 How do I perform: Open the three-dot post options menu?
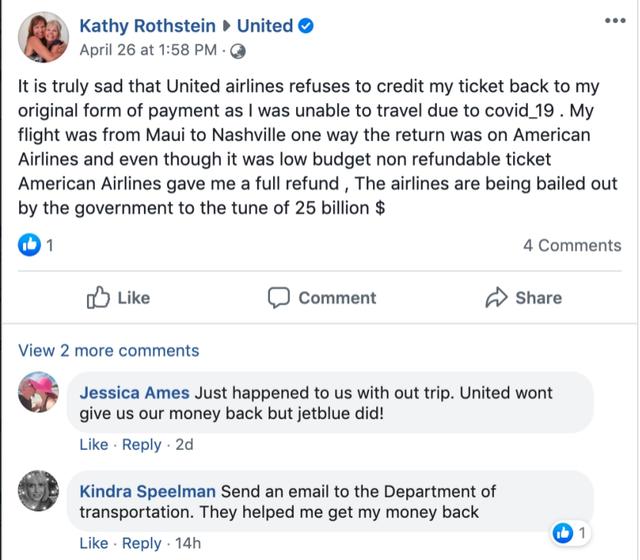click(615, 21)
